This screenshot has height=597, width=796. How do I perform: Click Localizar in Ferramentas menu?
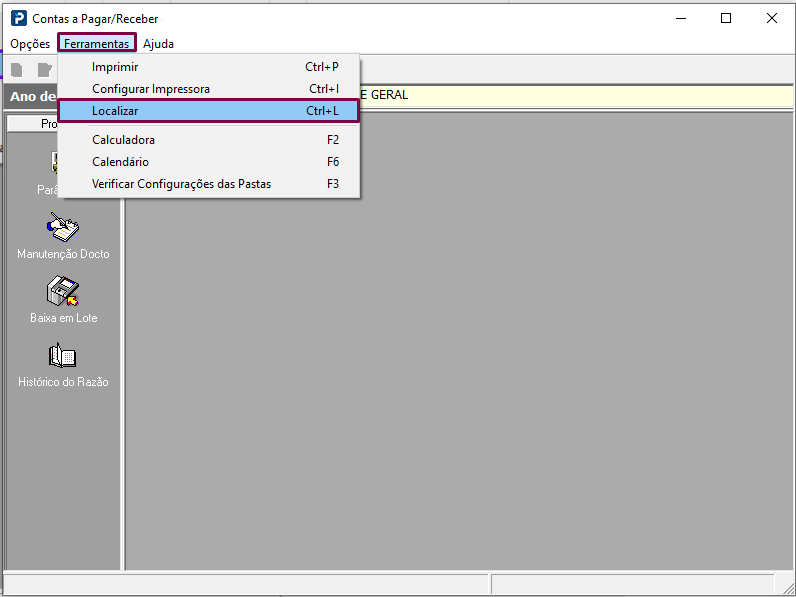(209, 111)
